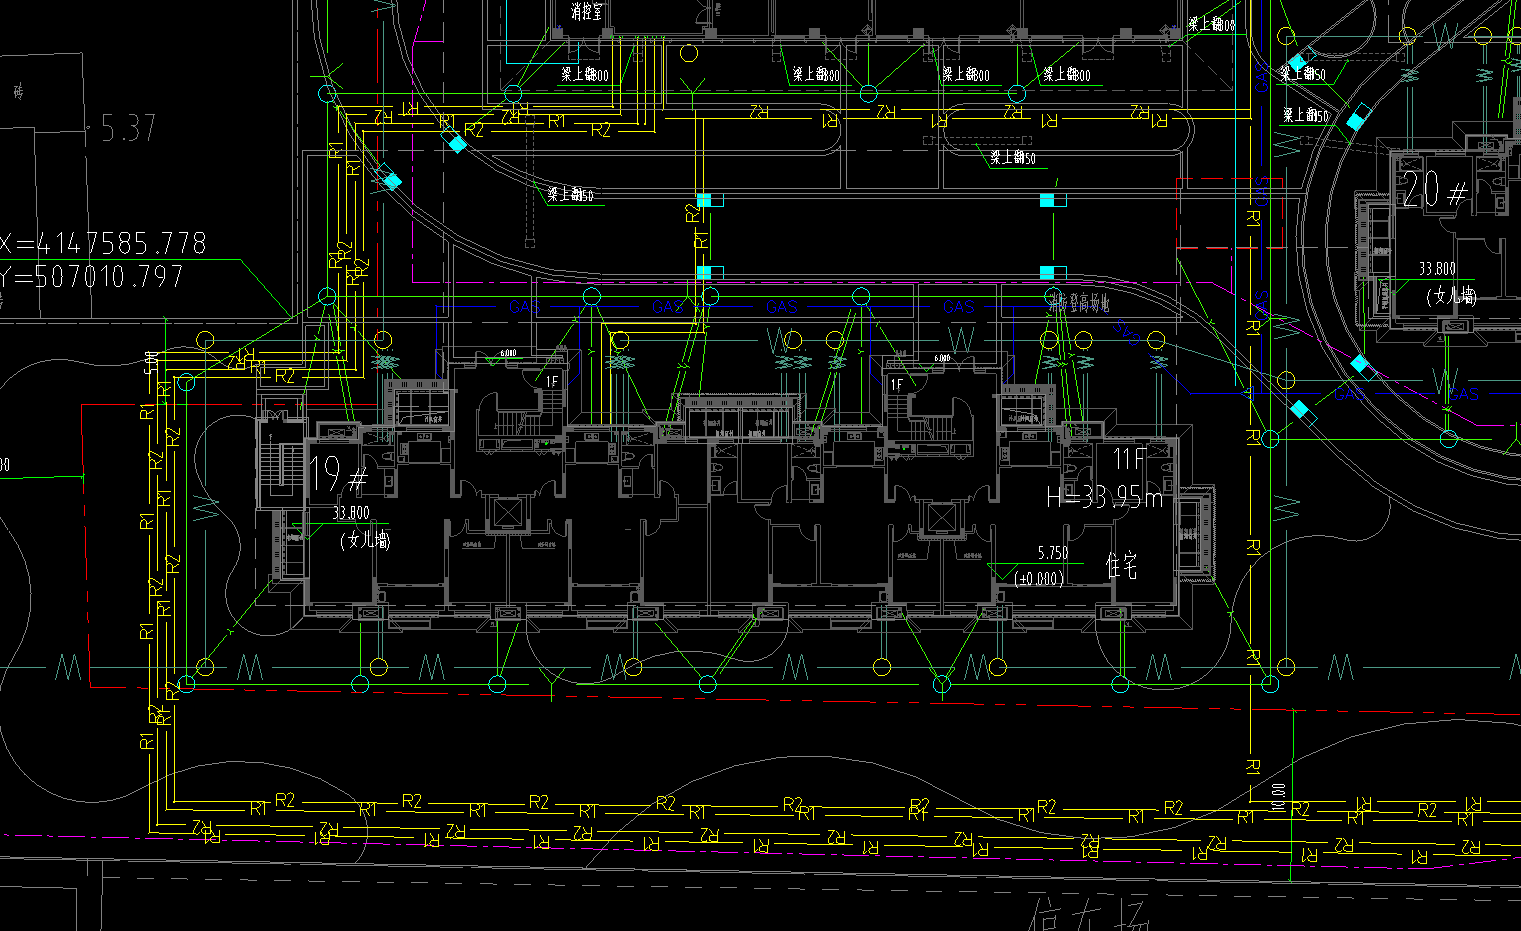Click the X=4147585.778 coordinate label
Viewport: 1521px width, 931px height.
(103, 243)
